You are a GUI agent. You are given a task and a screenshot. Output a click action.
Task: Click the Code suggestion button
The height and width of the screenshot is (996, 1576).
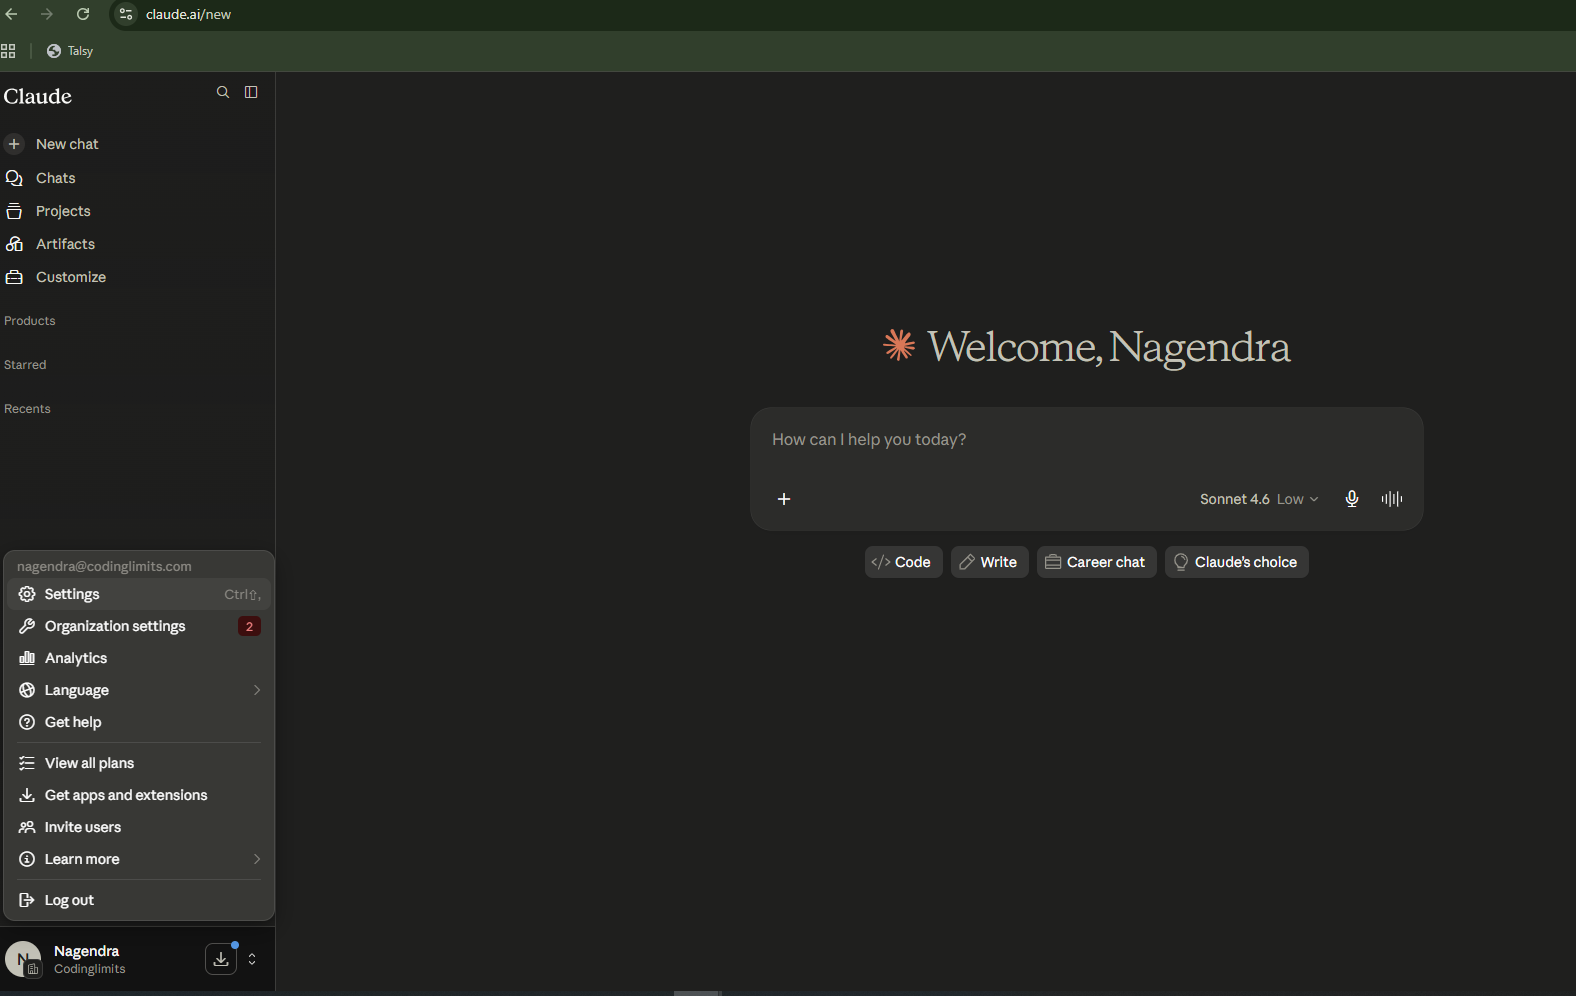coord(903,562)
